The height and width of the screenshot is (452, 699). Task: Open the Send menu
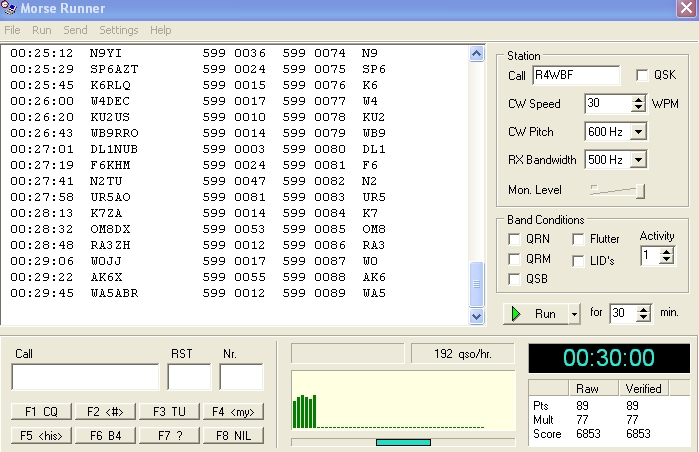[x=75, y=30]
